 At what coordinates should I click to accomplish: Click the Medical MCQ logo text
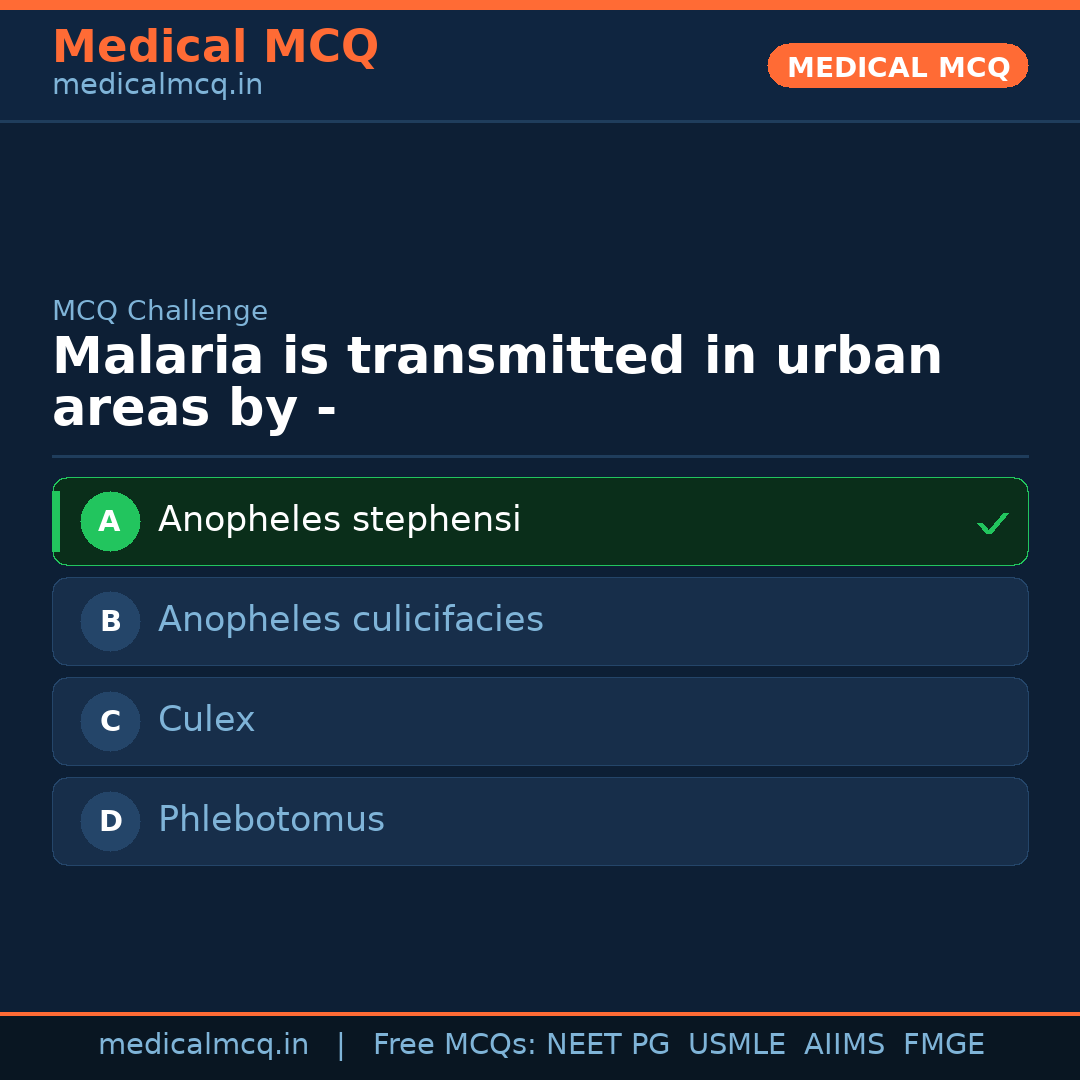coord(215,46)
